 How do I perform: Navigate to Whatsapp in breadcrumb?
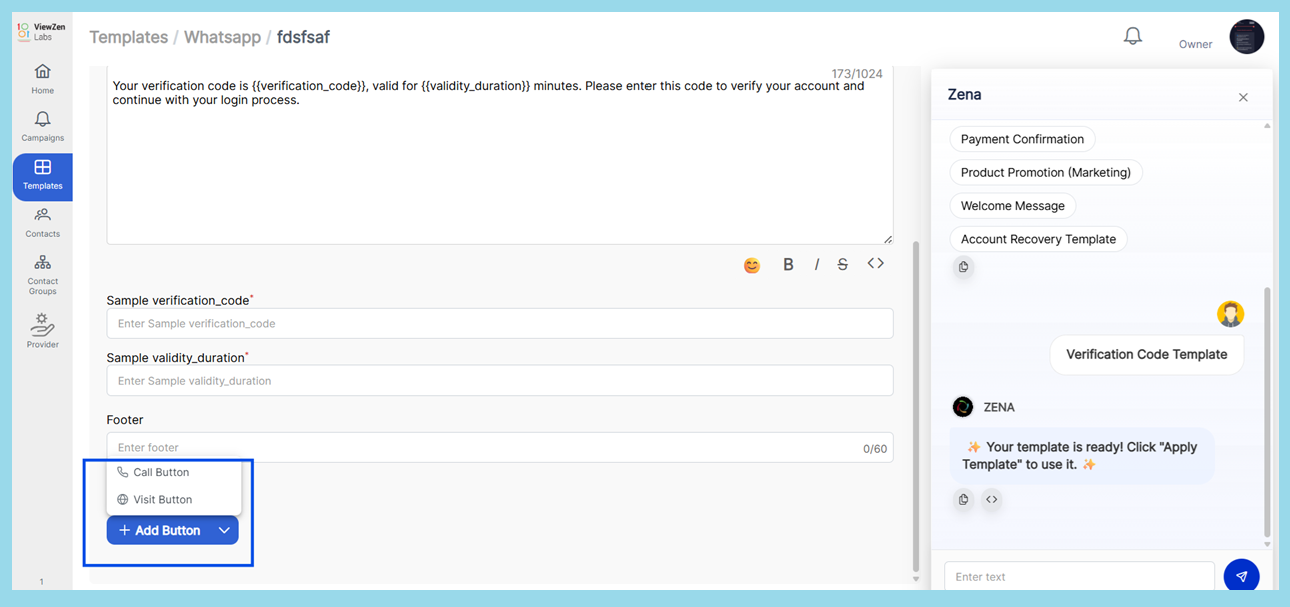222,37
